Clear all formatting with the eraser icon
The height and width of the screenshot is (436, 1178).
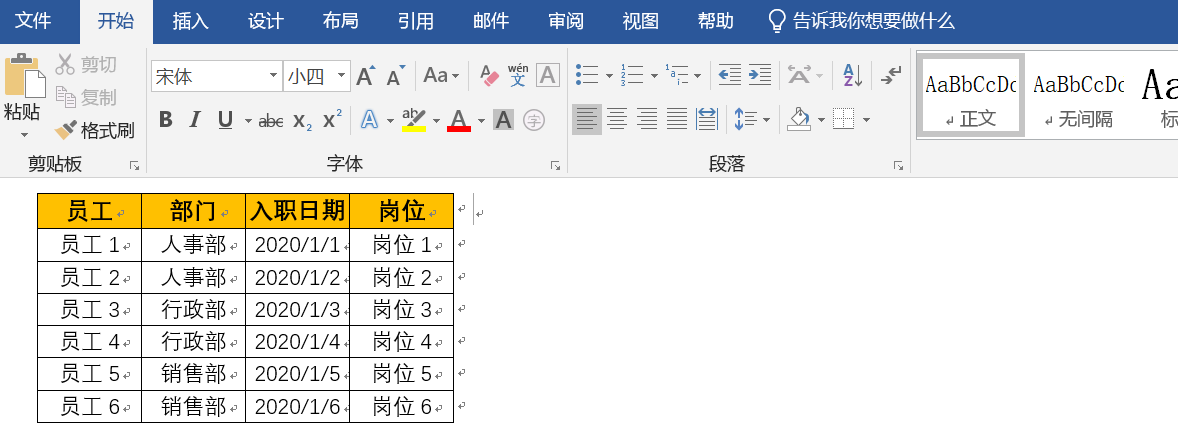489,76
